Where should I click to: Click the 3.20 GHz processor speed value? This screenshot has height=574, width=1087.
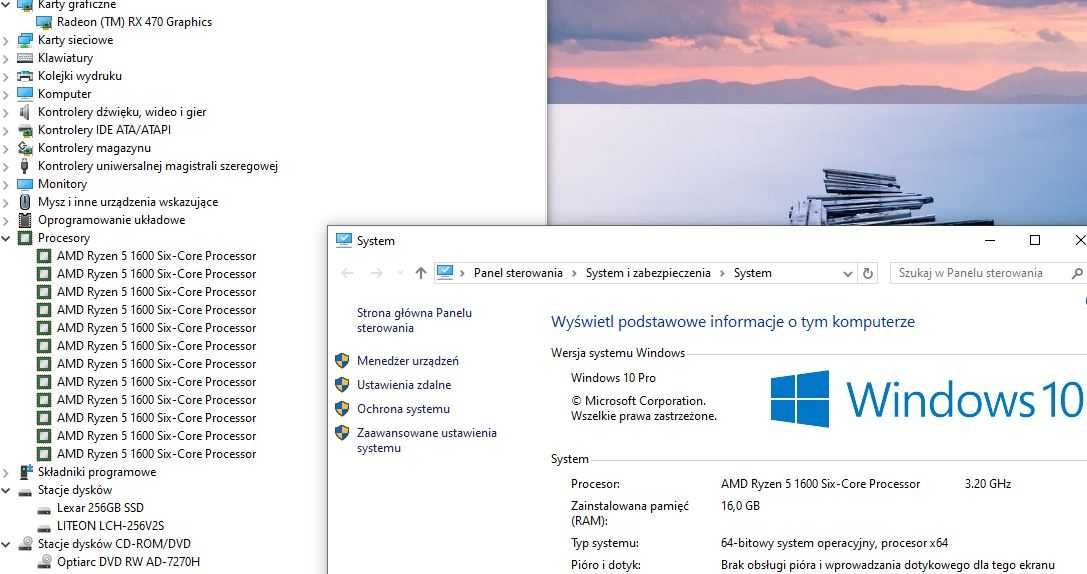(x=988, y=484)
